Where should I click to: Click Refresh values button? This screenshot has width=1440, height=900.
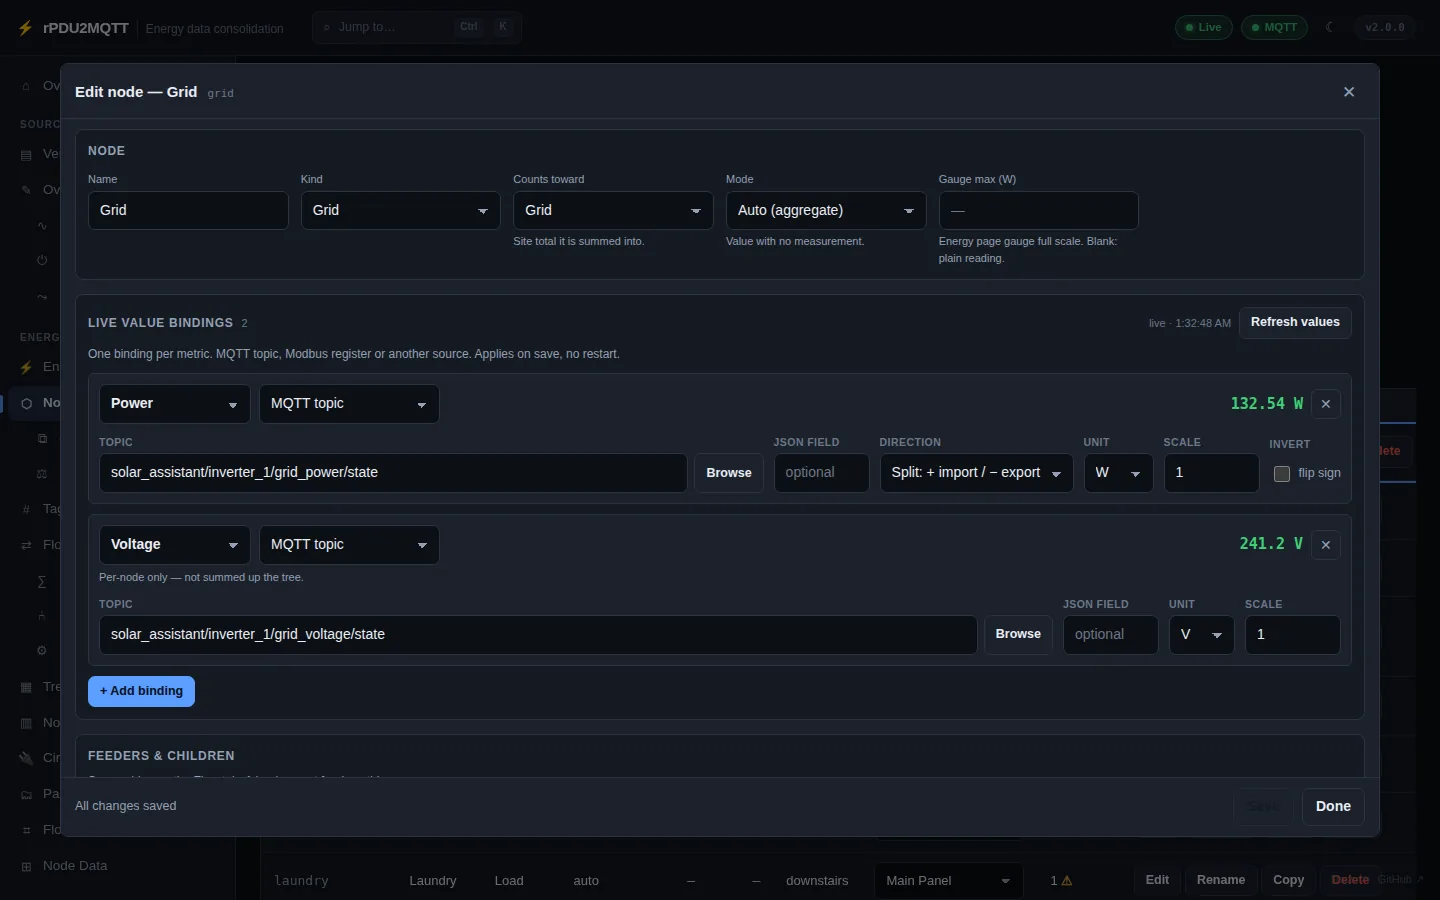tap(1295, 323)
